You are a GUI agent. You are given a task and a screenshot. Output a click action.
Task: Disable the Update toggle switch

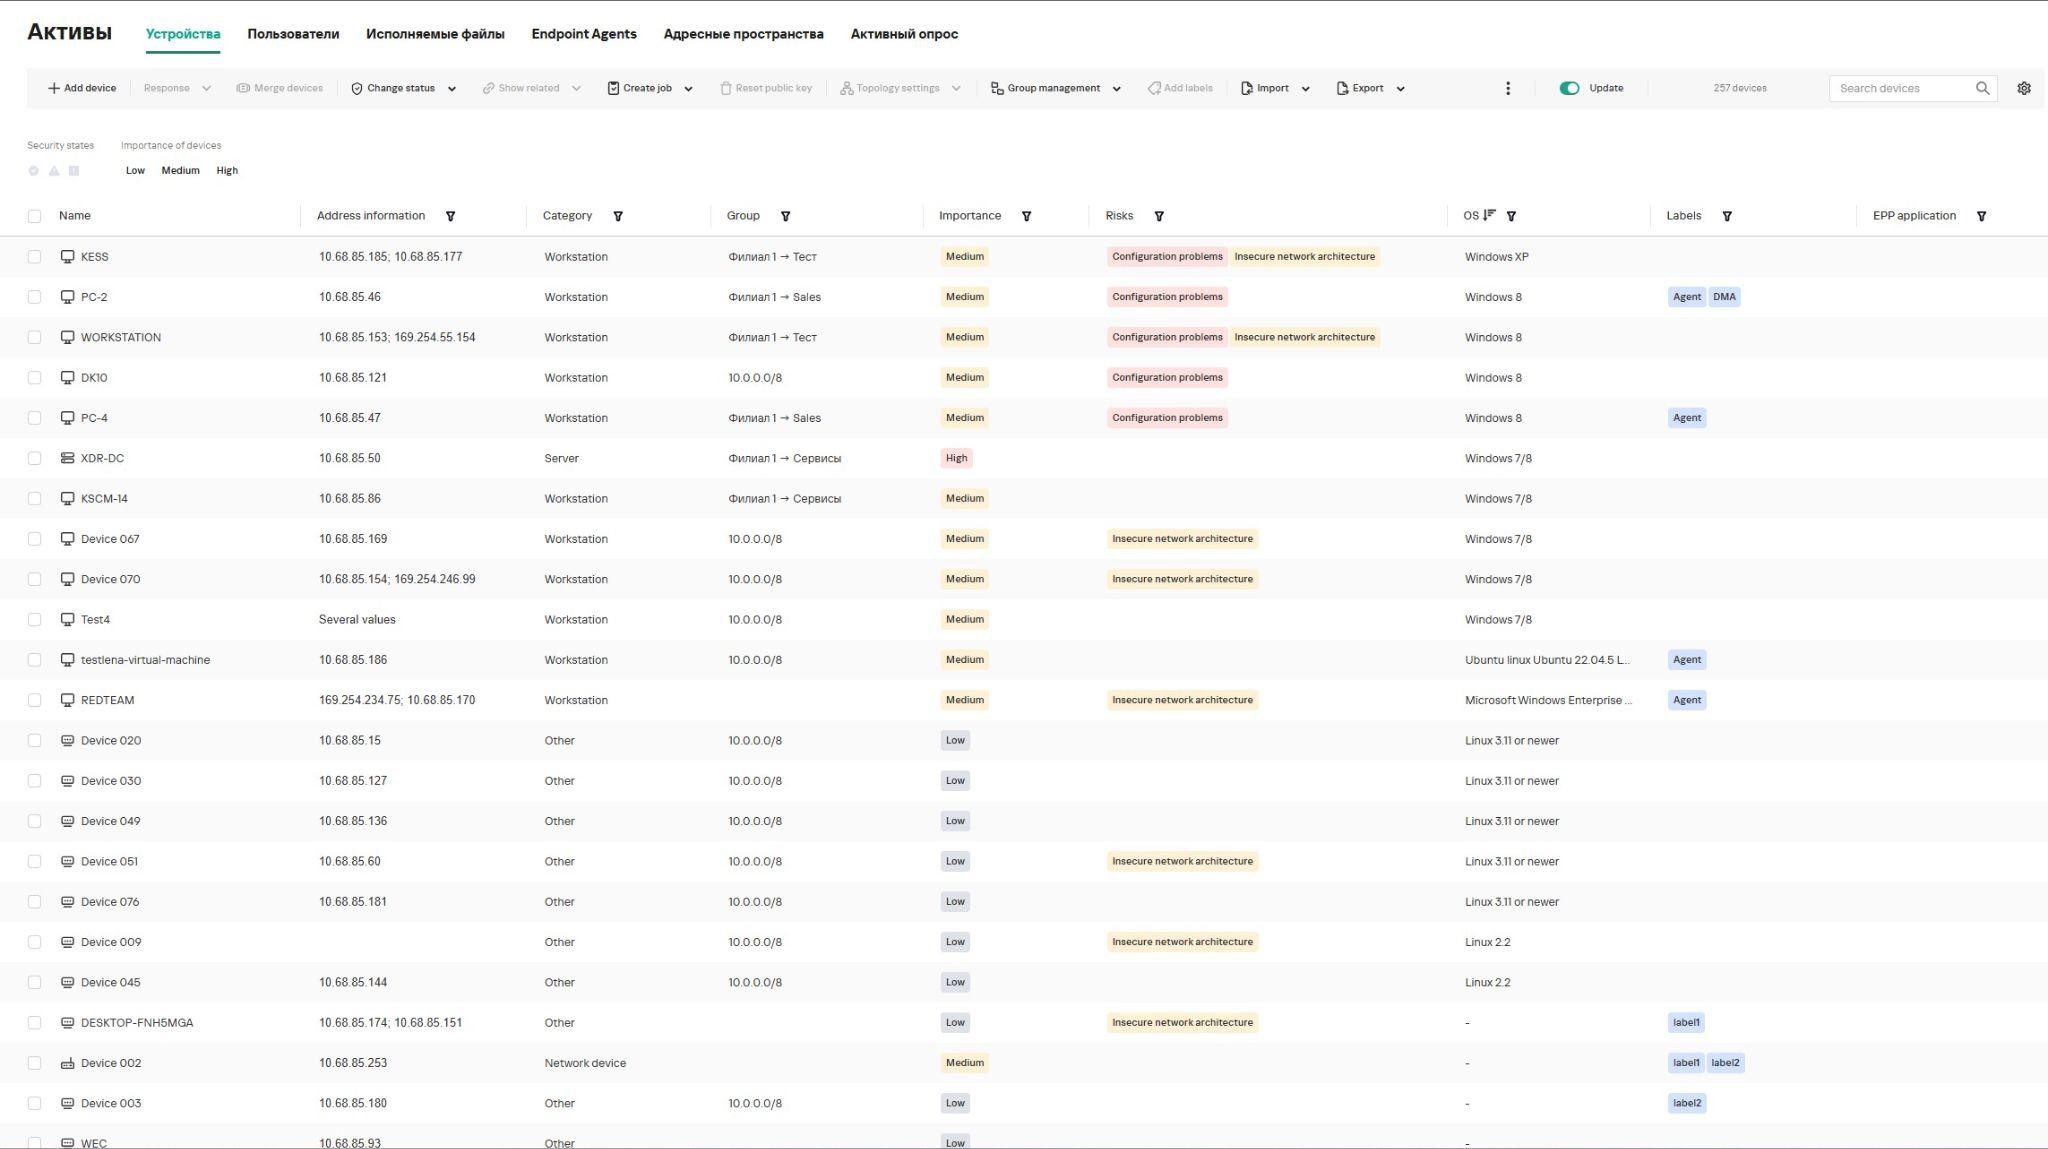pos(1569,88)
